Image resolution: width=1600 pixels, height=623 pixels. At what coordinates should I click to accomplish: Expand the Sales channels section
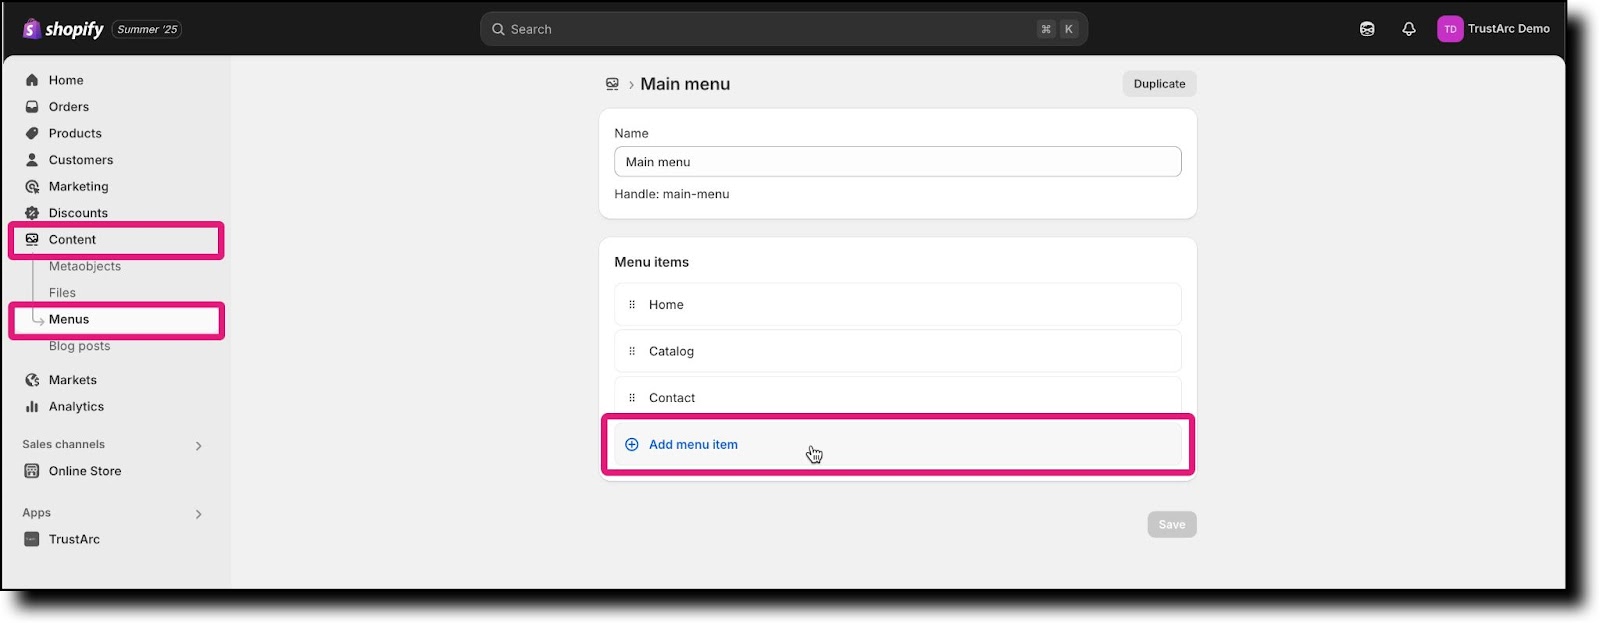(198, 446)
